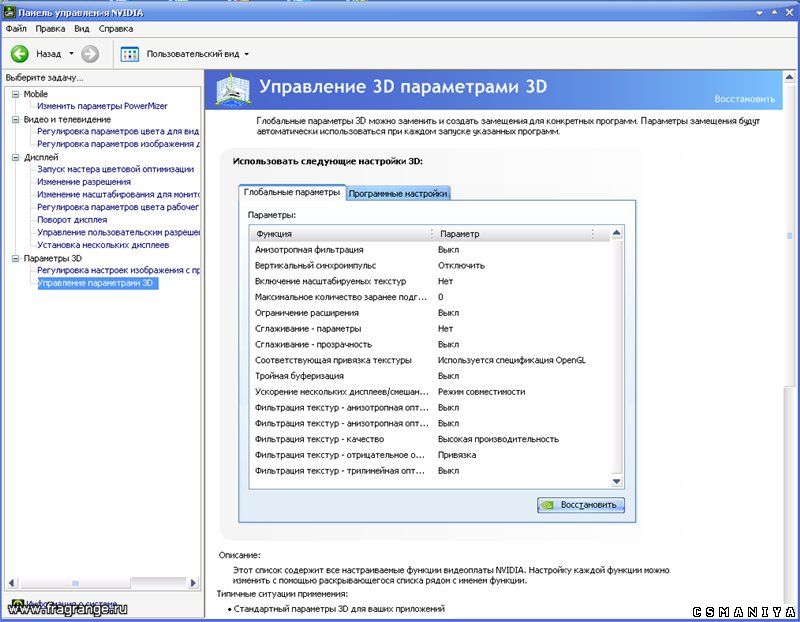Click the 3D settings header image

pos(233,90)
